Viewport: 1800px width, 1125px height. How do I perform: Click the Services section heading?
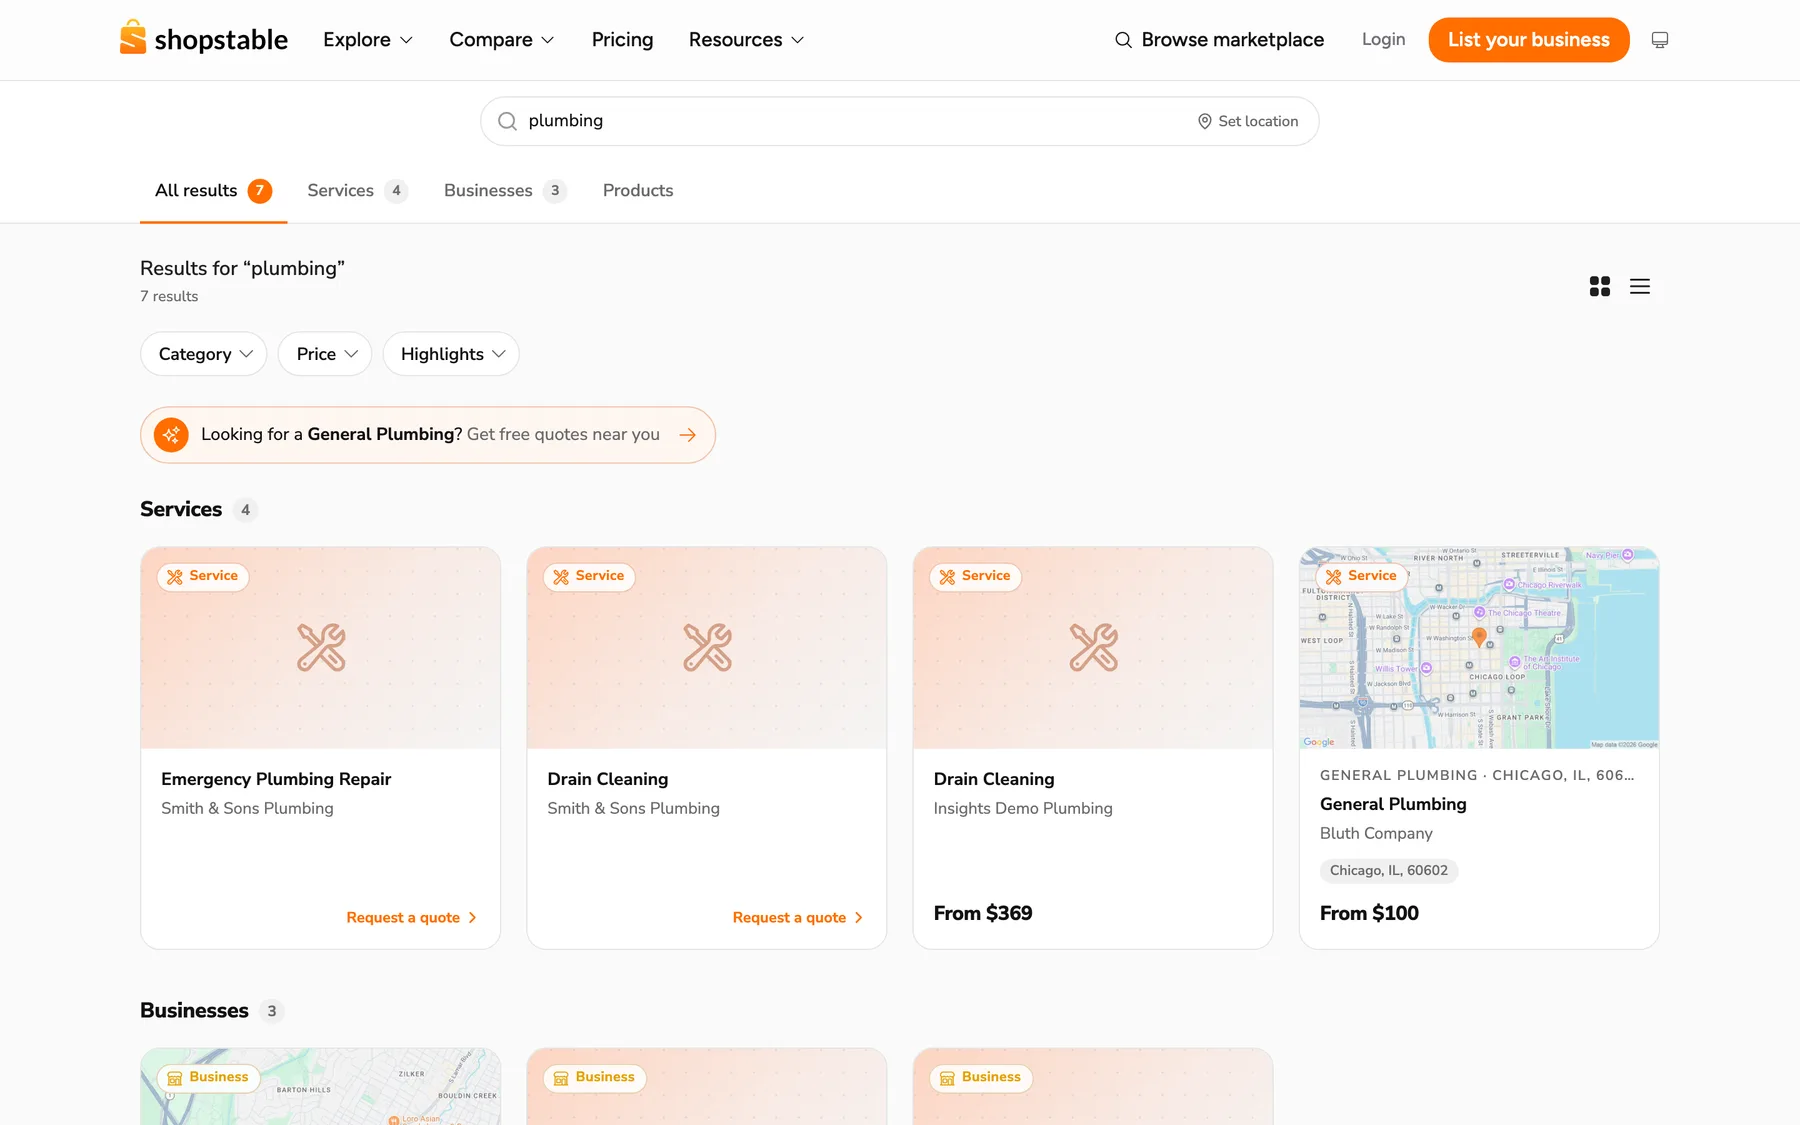[x=181, y=509]
